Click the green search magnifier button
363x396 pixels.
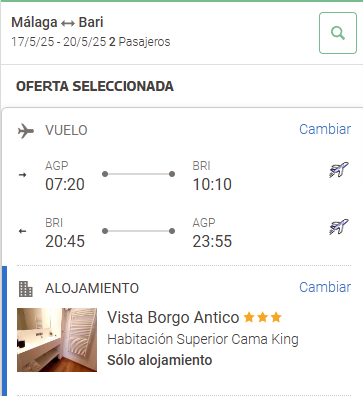[x=338, y=33]
